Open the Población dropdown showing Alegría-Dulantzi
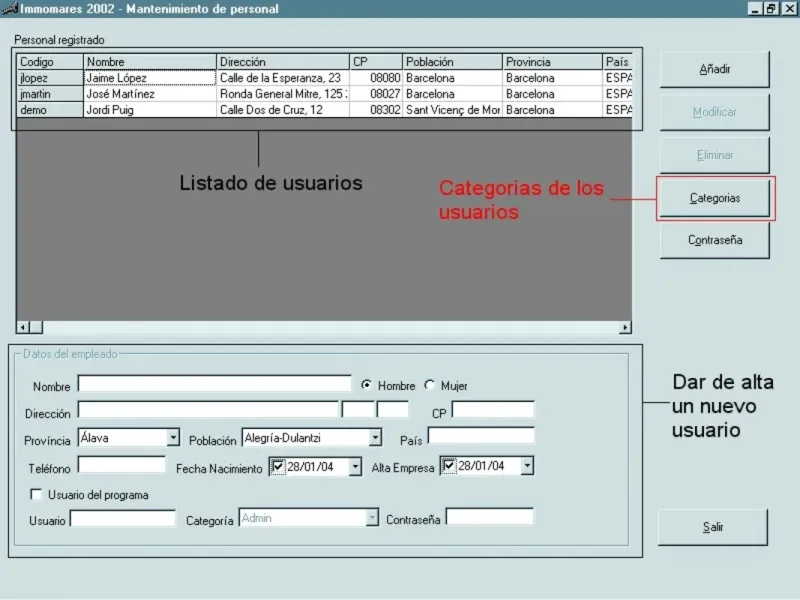Viewport: 800px width, 600px height. tap(375, 438)
